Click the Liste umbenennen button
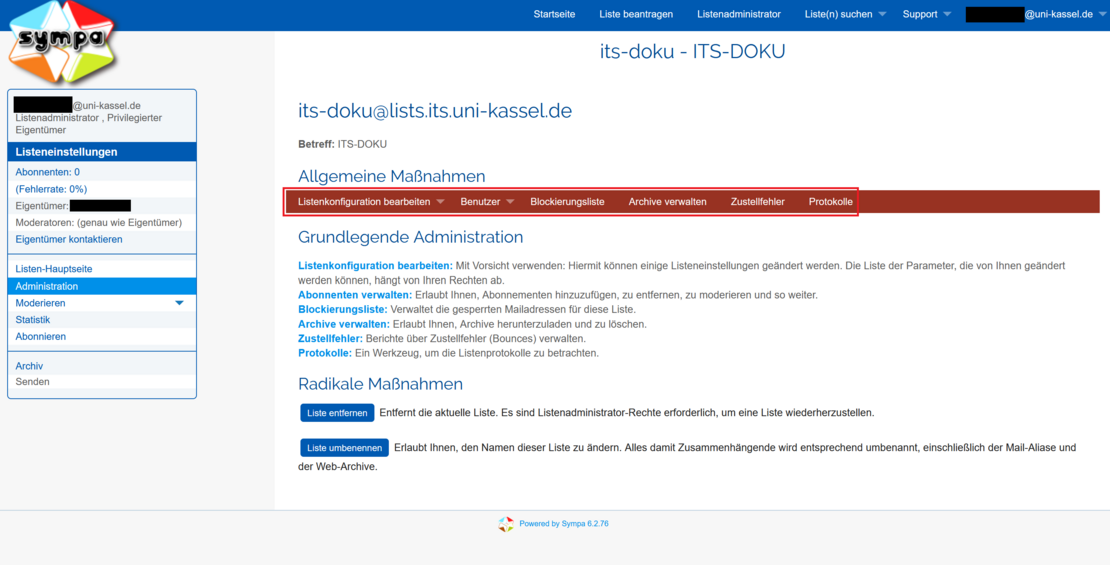 tap(345, 447)
